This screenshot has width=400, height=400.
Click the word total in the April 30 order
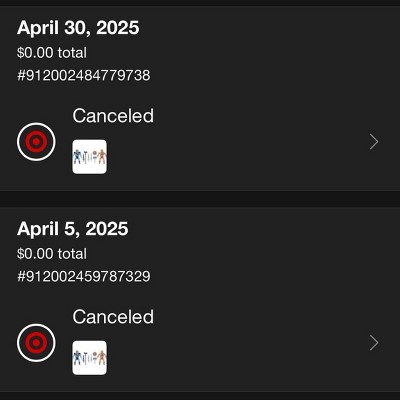[72, 53]
